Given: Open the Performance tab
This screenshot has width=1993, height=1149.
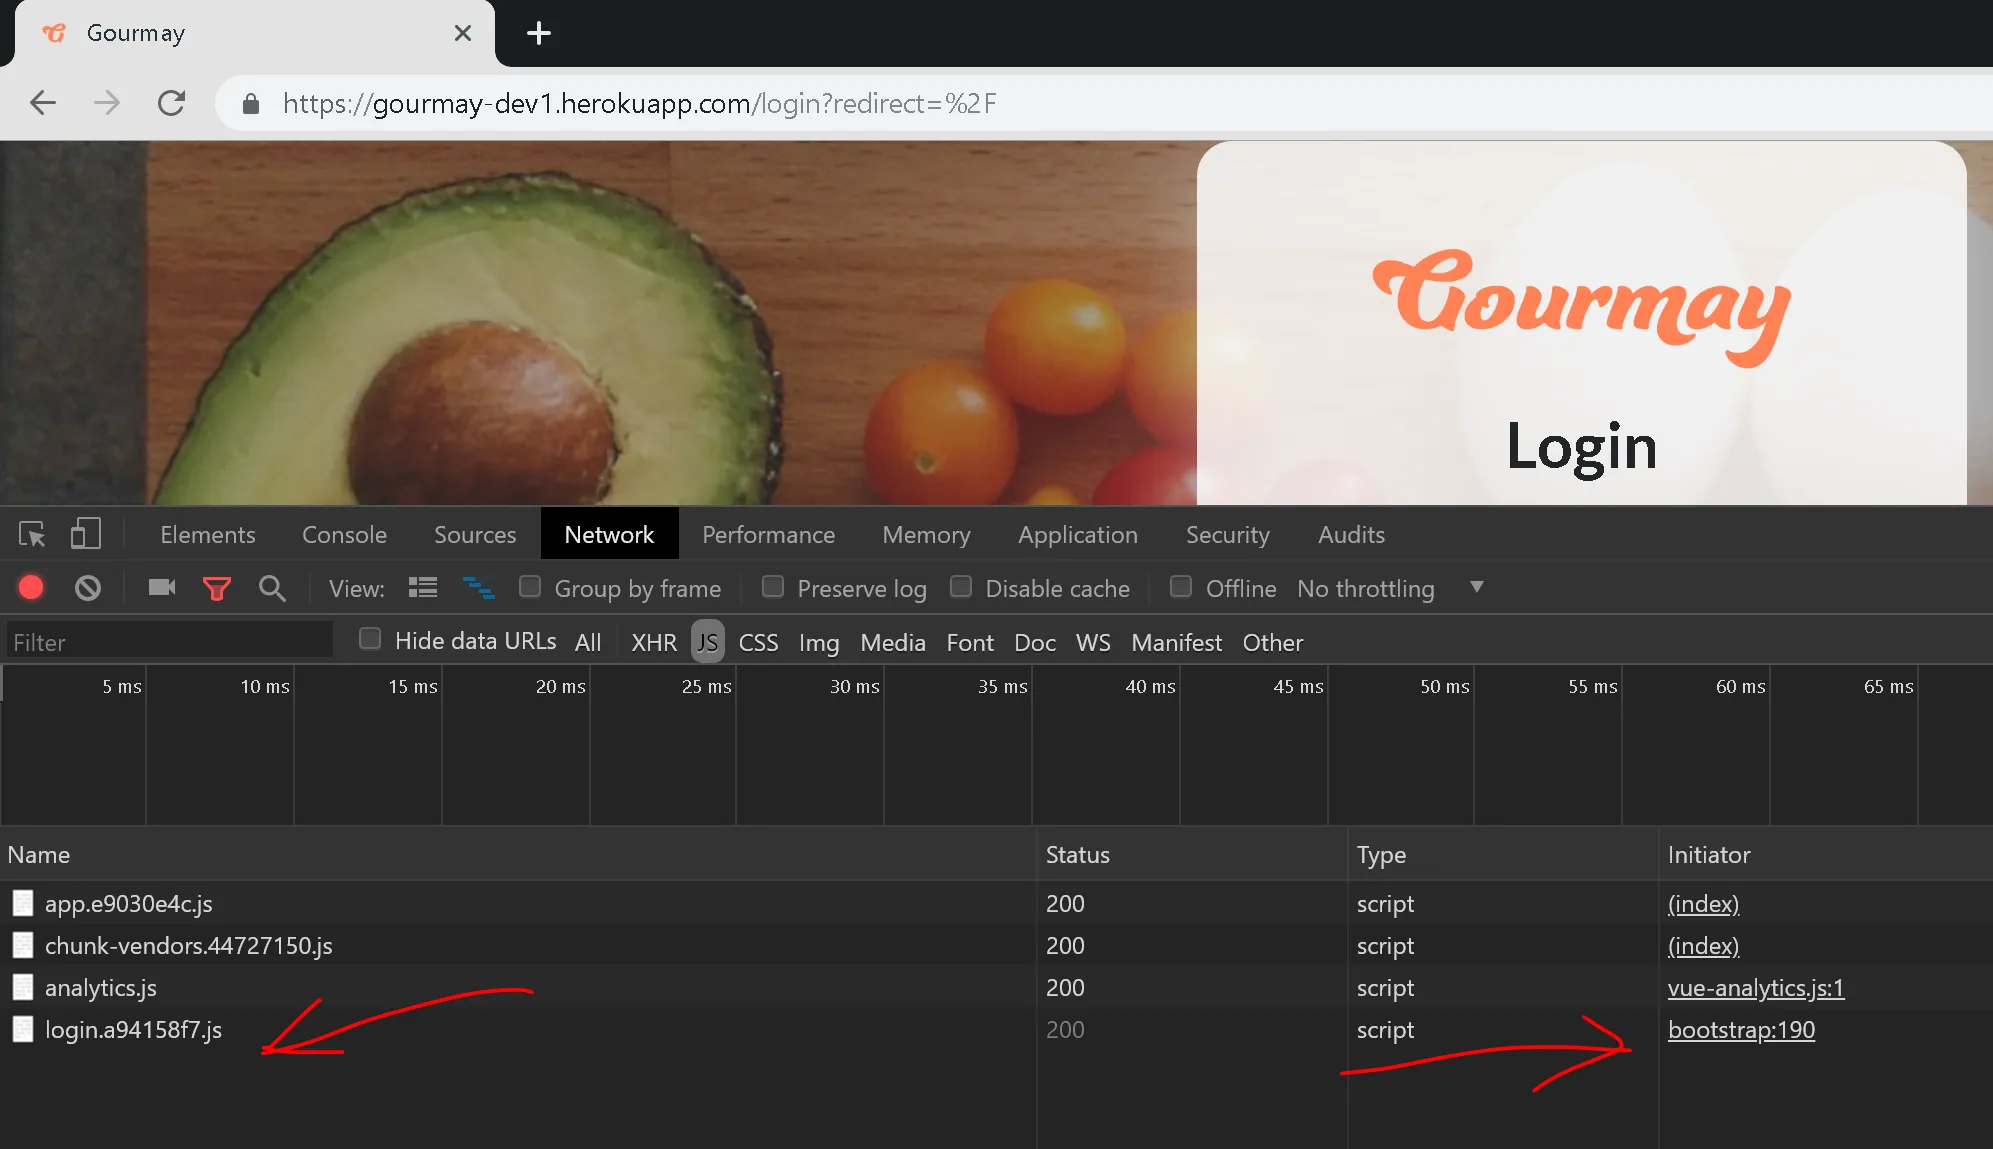Looking at the screenshot, I should tap(768, 535).
